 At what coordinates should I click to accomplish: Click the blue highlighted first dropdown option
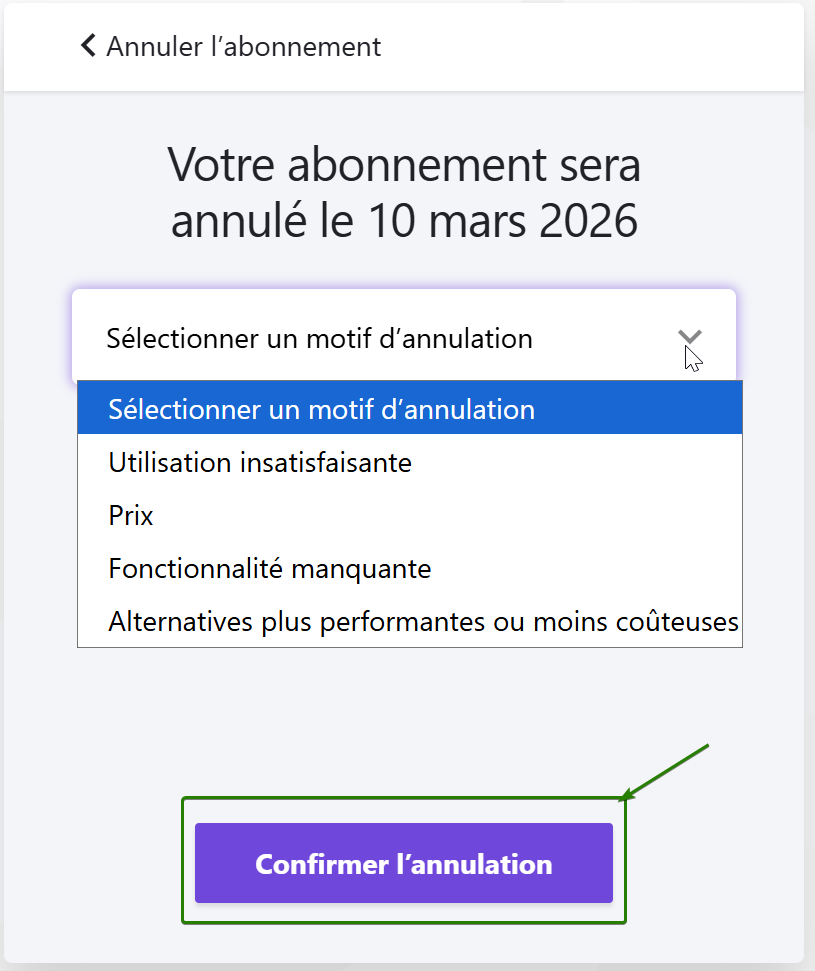[x=409, y=409]
